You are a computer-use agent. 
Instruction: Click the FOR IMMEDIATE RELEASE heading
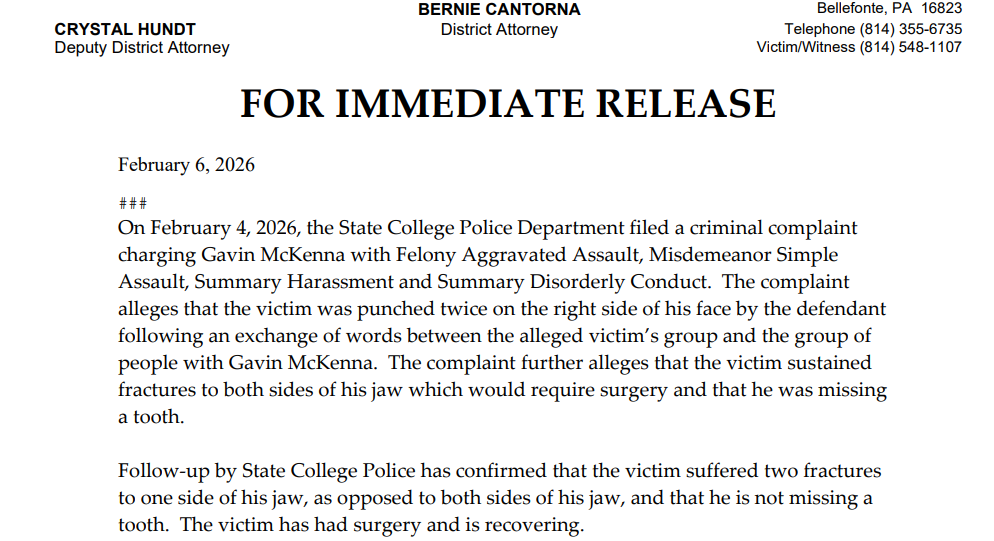[507, 104]
